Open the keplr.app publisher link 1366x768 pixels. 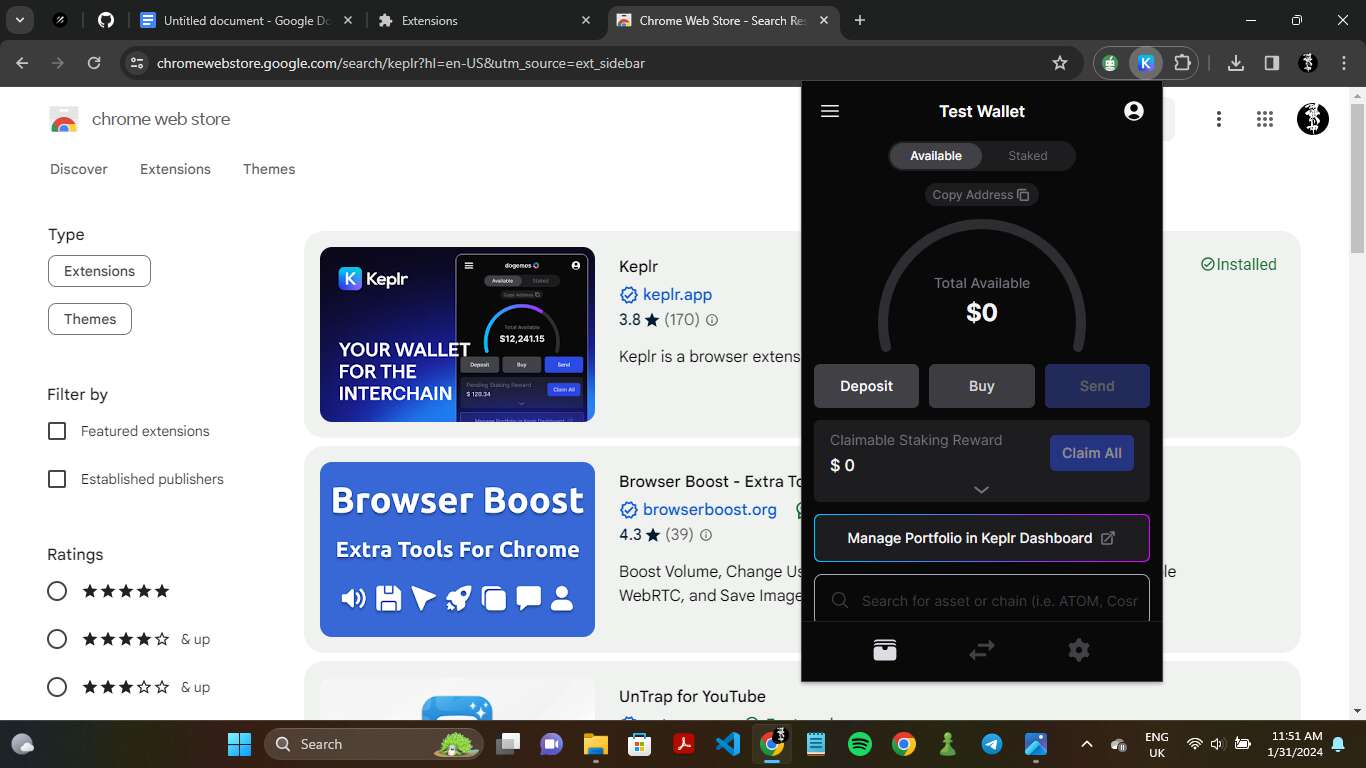coord(677,295)
